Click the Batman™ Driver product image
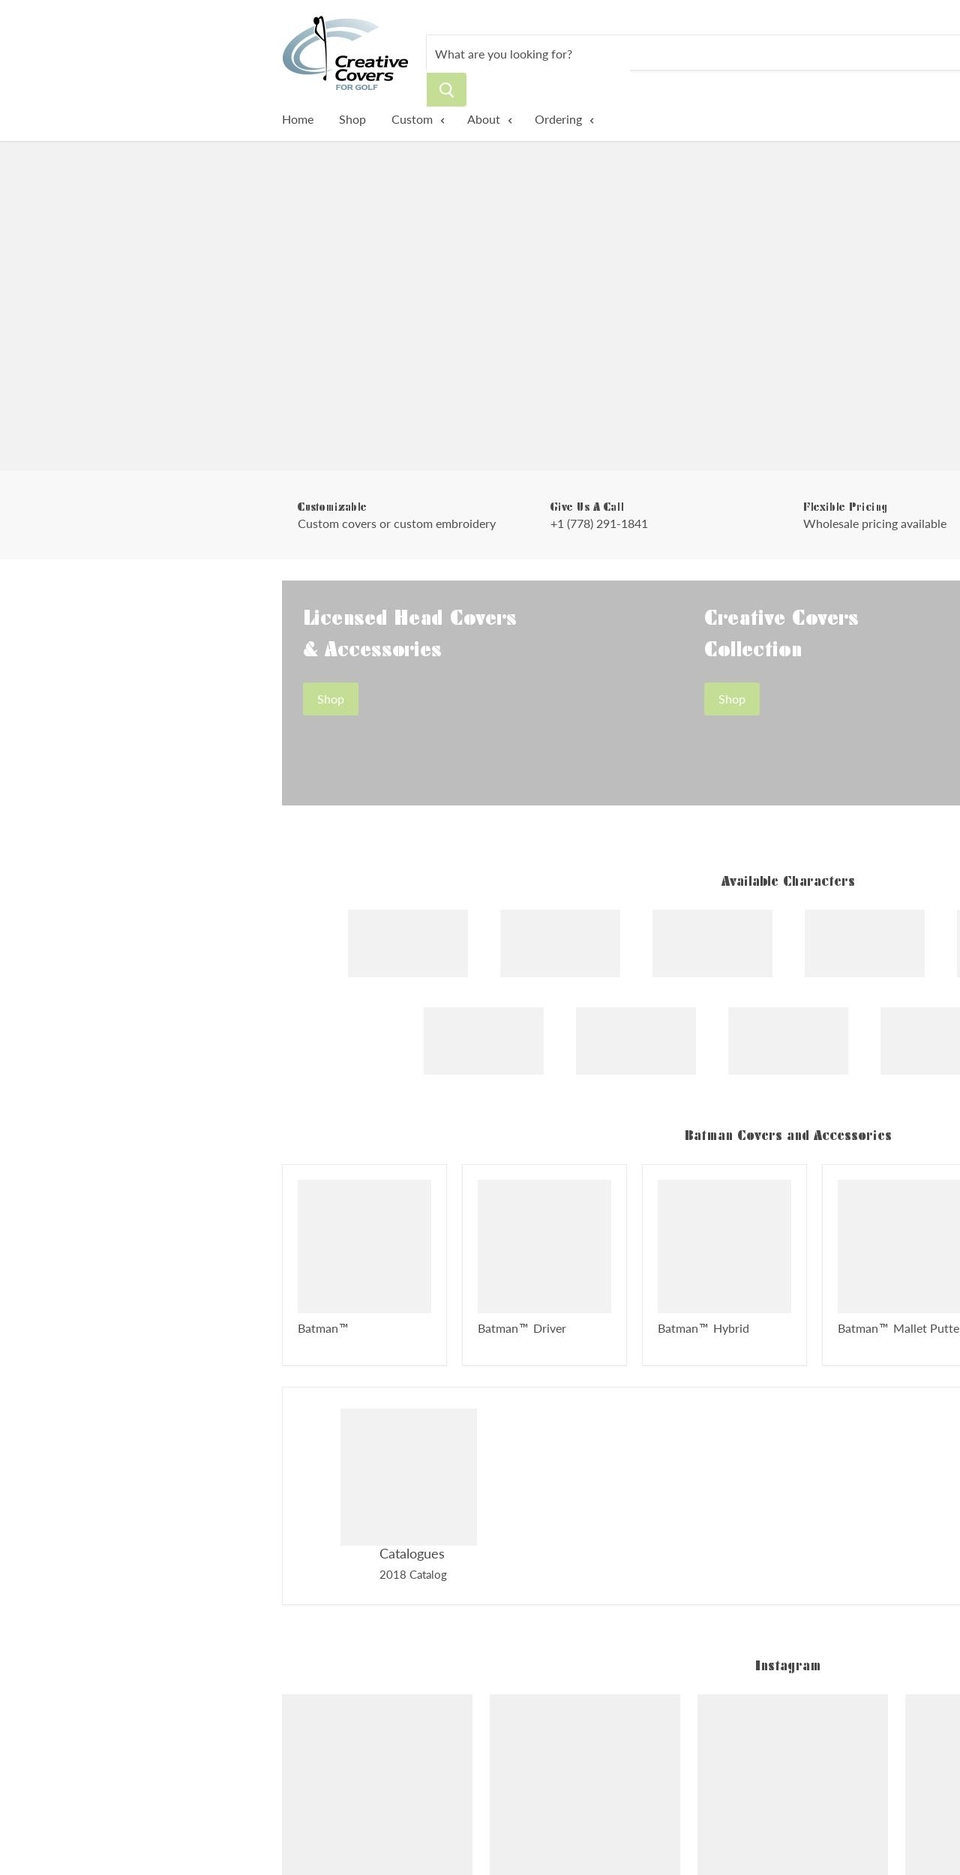960x1875 pixels. point(544,1246)
